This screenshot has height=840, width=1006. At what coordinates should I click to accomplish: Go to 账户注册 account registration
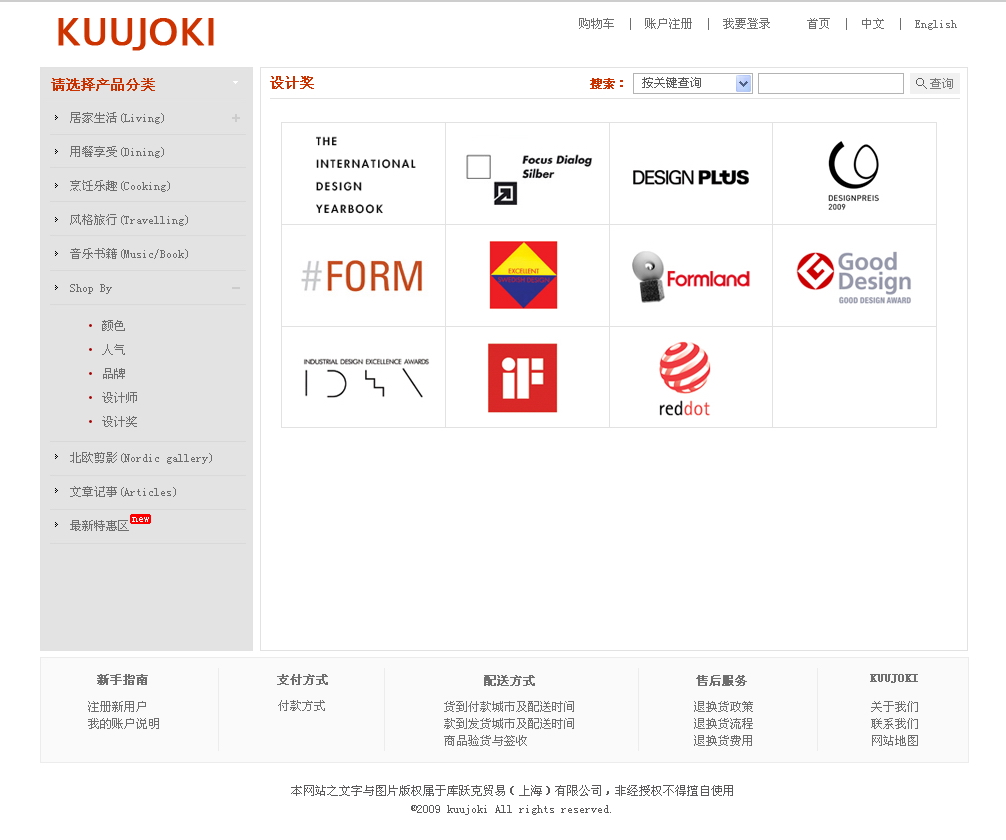pos(668,24)
